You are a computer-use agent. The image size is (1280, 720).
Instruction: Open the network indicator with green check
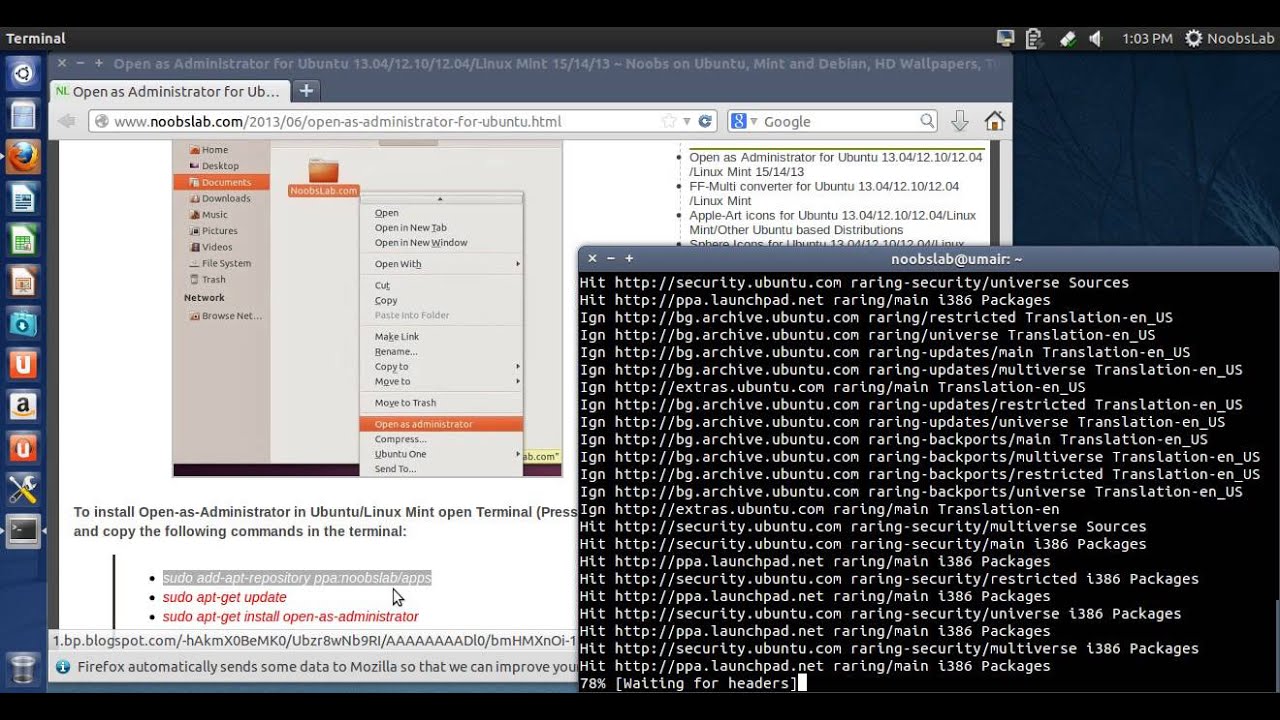1066,38
